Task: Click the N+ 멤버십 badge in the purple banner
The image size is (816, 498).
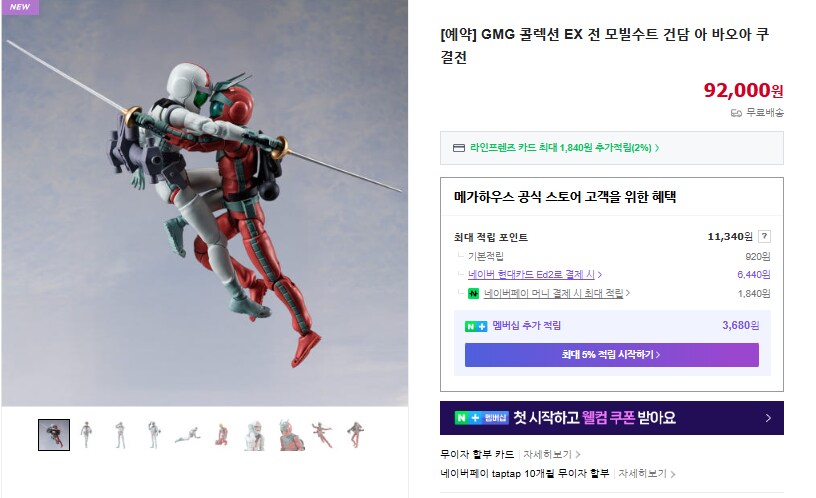Action: tap(481, 418)
